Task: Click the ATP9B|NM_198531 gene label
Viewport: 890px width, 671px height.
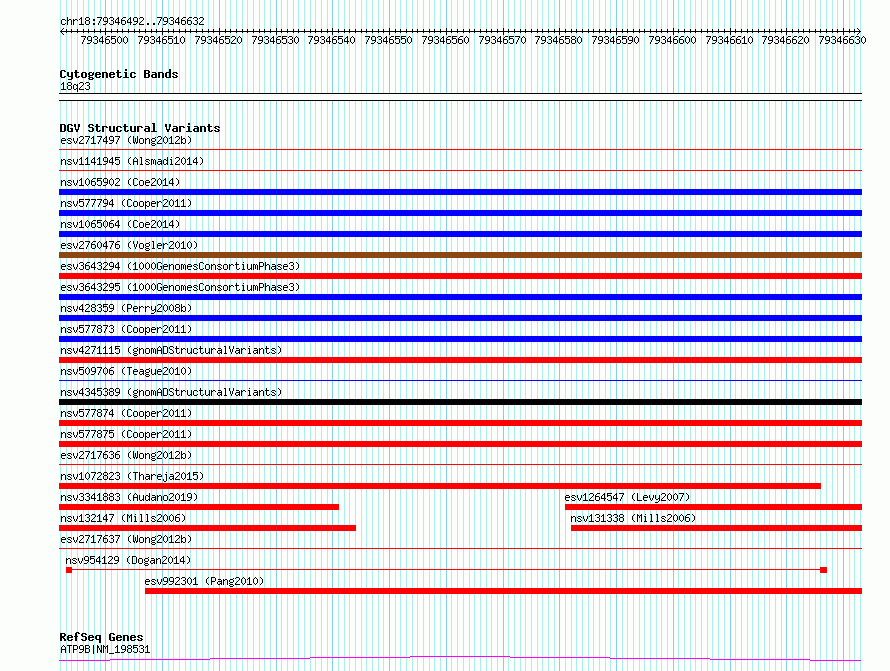Action: 105,649
